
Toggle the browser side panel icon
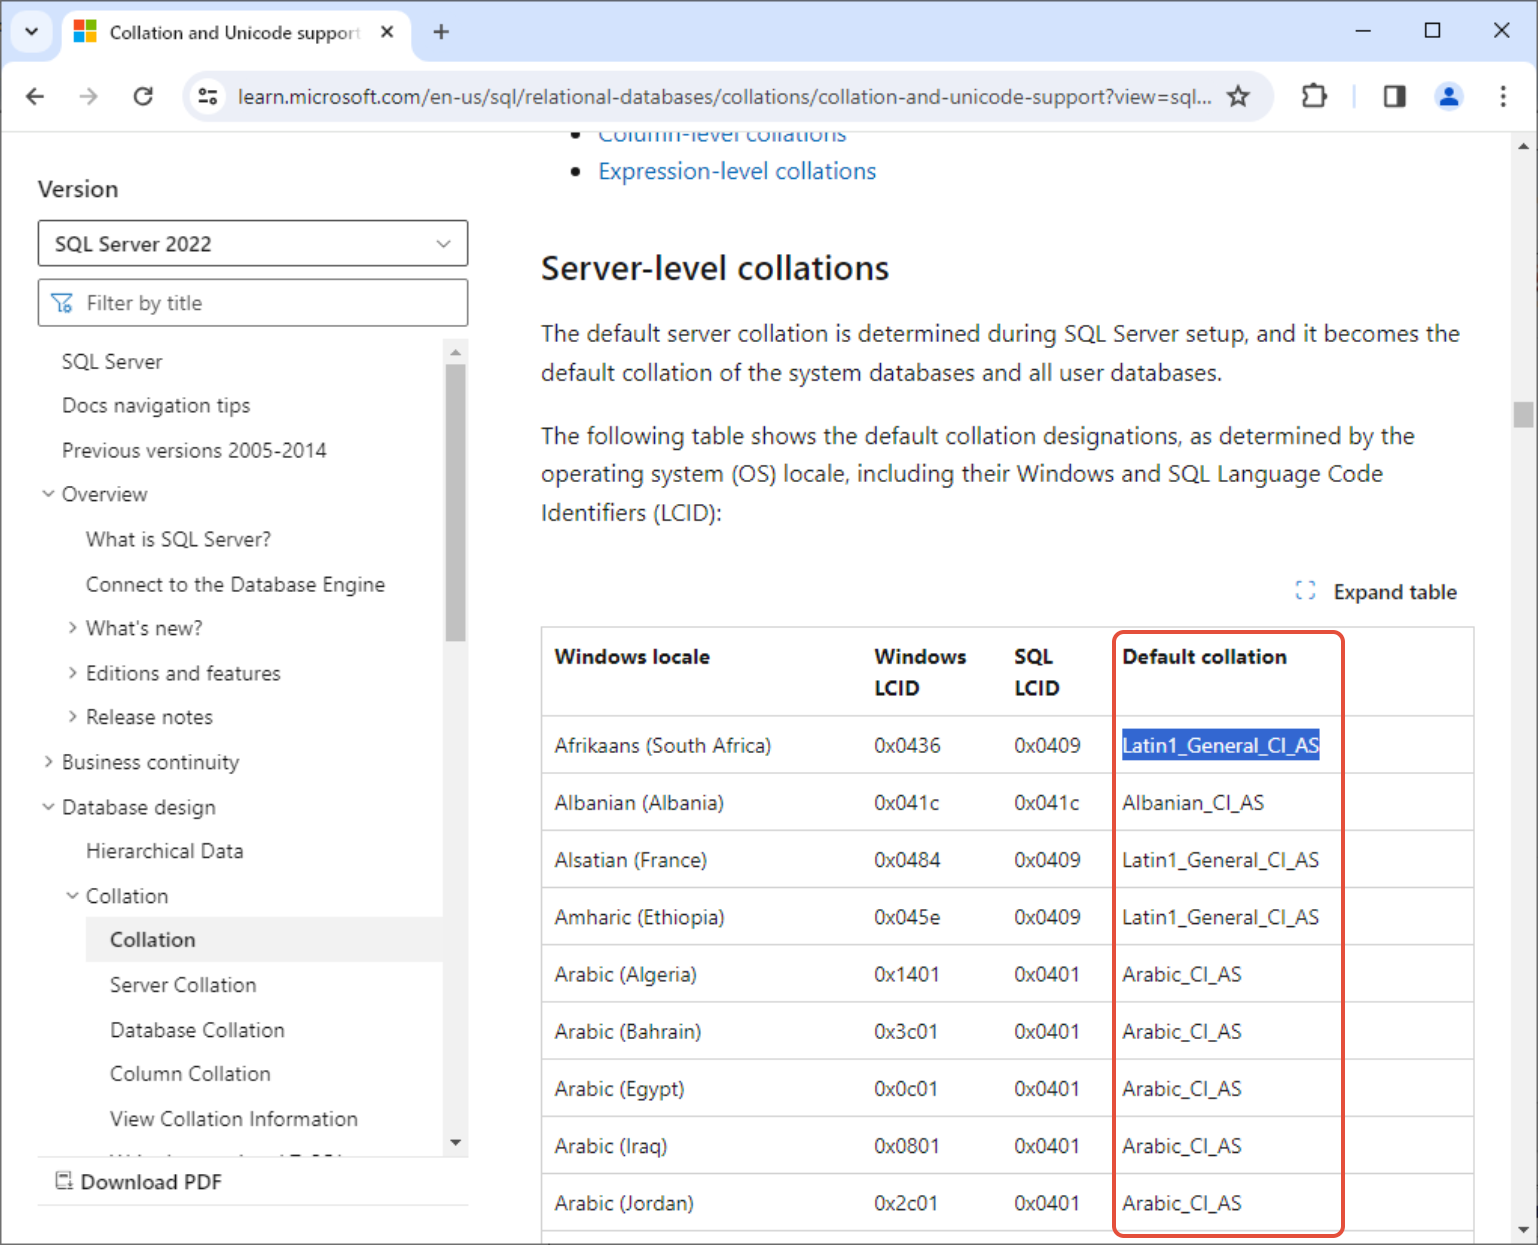1394,96
